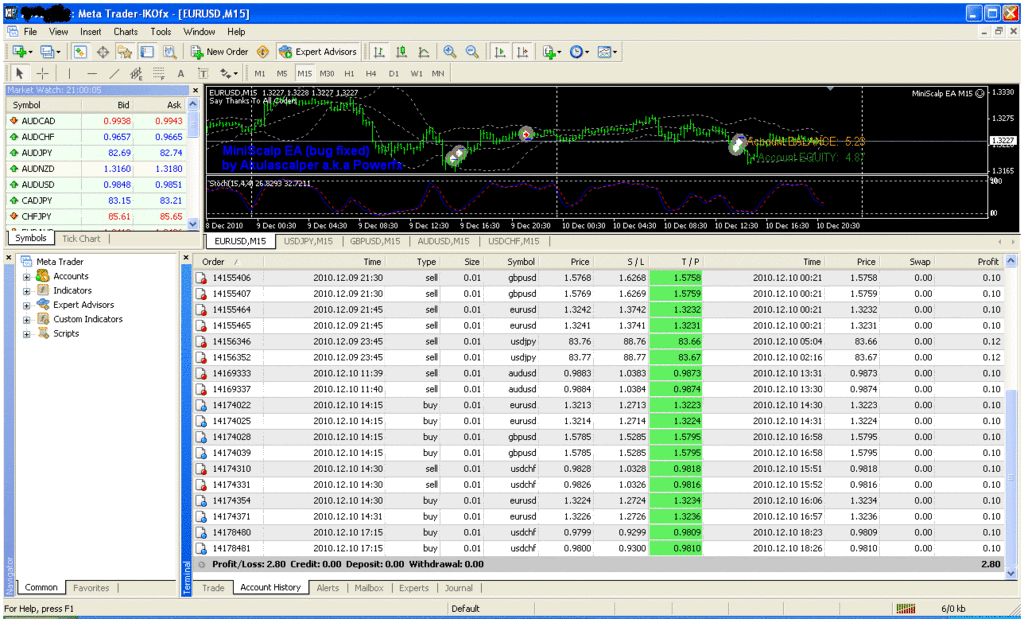The image size is (1024, 619).
Task: Open the Experts tab in Terminal
Action: pyautogui.click(x=414, y=588)
